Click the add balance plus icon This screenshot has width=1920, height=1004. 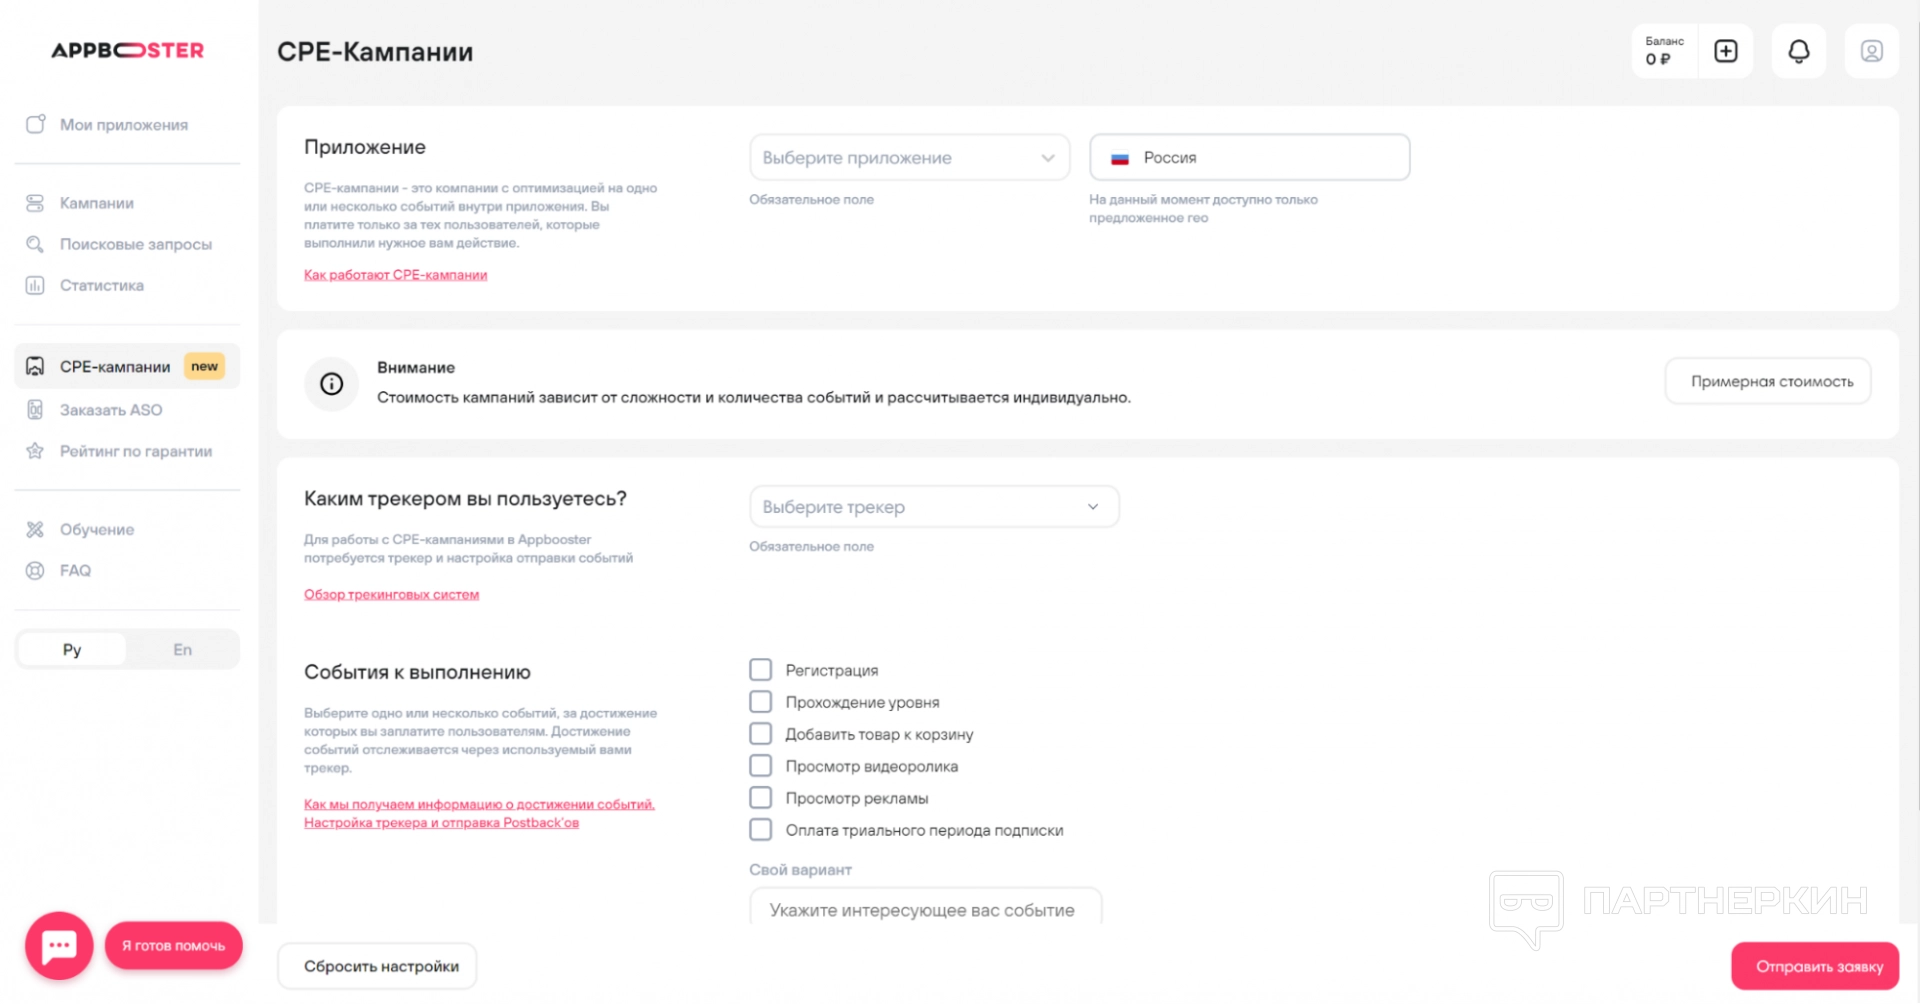1726,51
